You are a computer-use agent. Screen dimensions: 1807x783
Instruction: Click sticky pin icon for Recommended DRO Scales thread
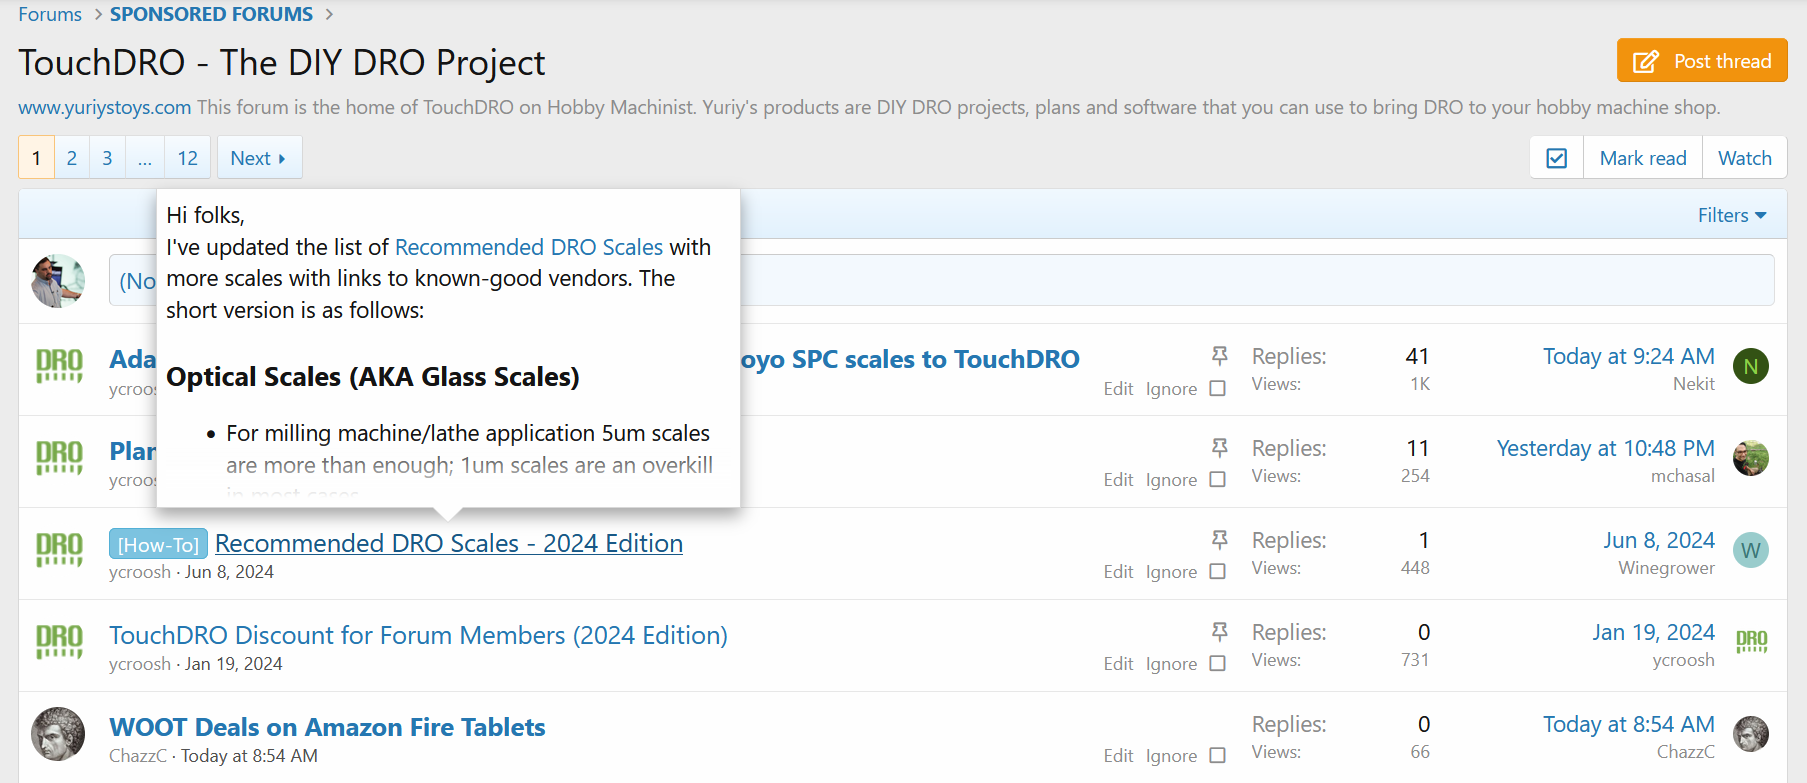1219,539
